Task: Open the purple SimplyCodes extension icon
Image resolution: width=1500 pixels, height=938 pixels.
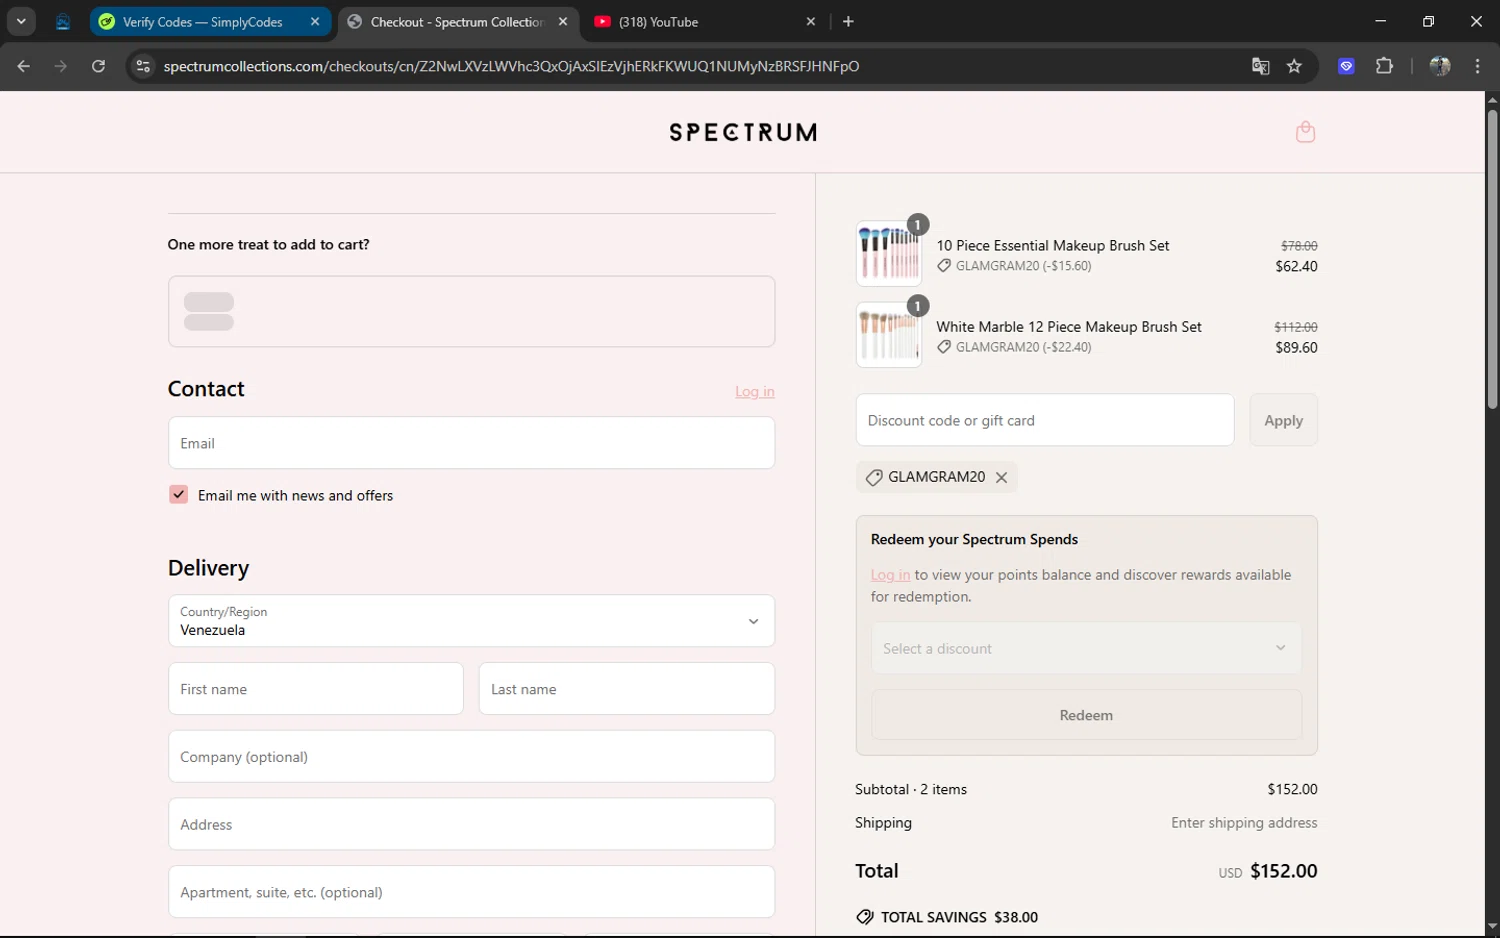Action: [1346, 66]
